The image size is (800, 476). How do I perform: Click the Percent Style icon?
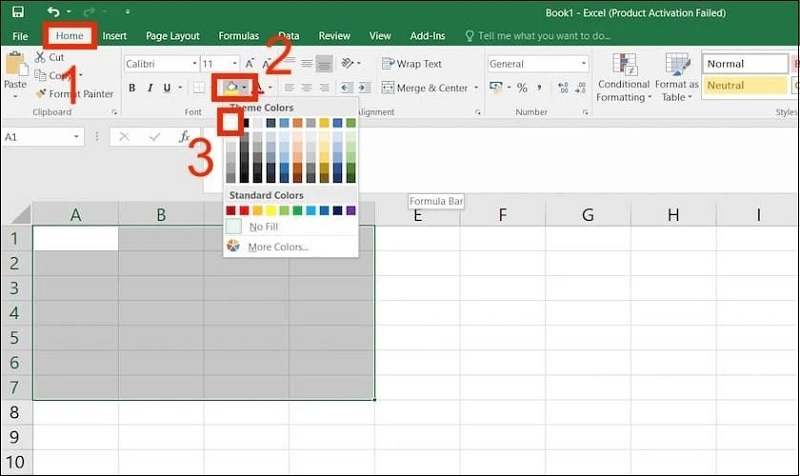[x=522, y=88]
